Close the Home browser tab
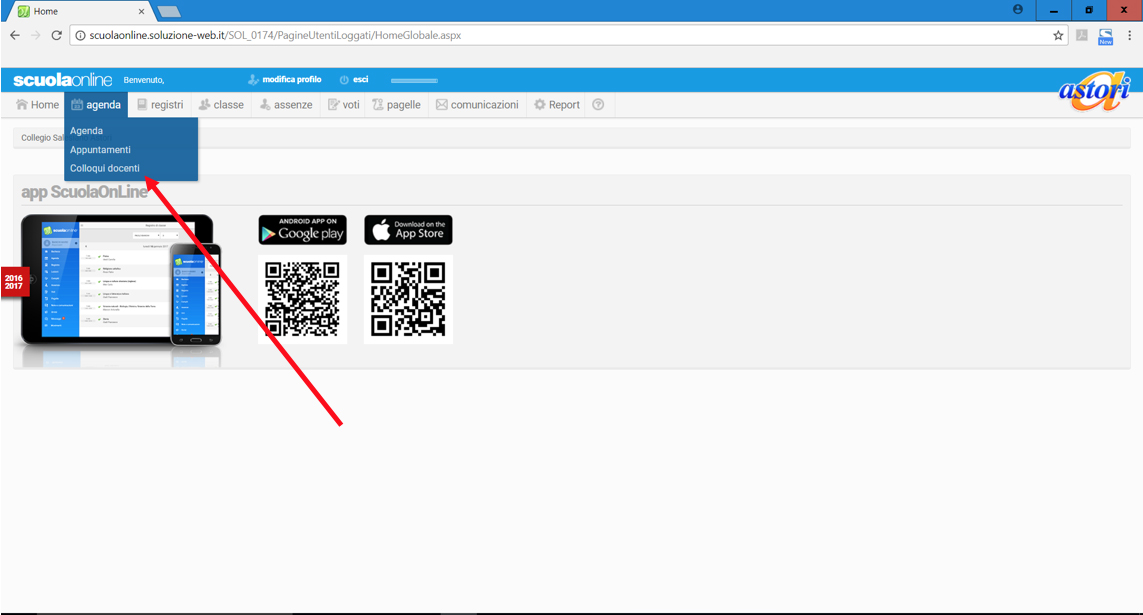Image resolution: width=1143 pixels, height=615 pixels. pos(141,11)
